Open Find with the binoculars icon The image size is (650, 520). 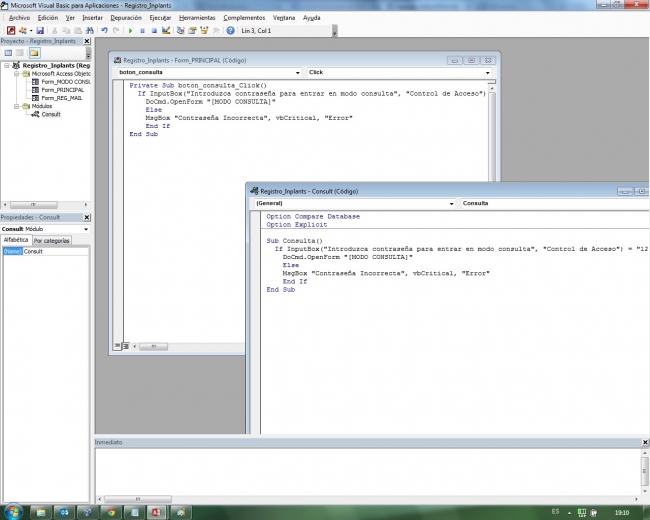point(90,30)
